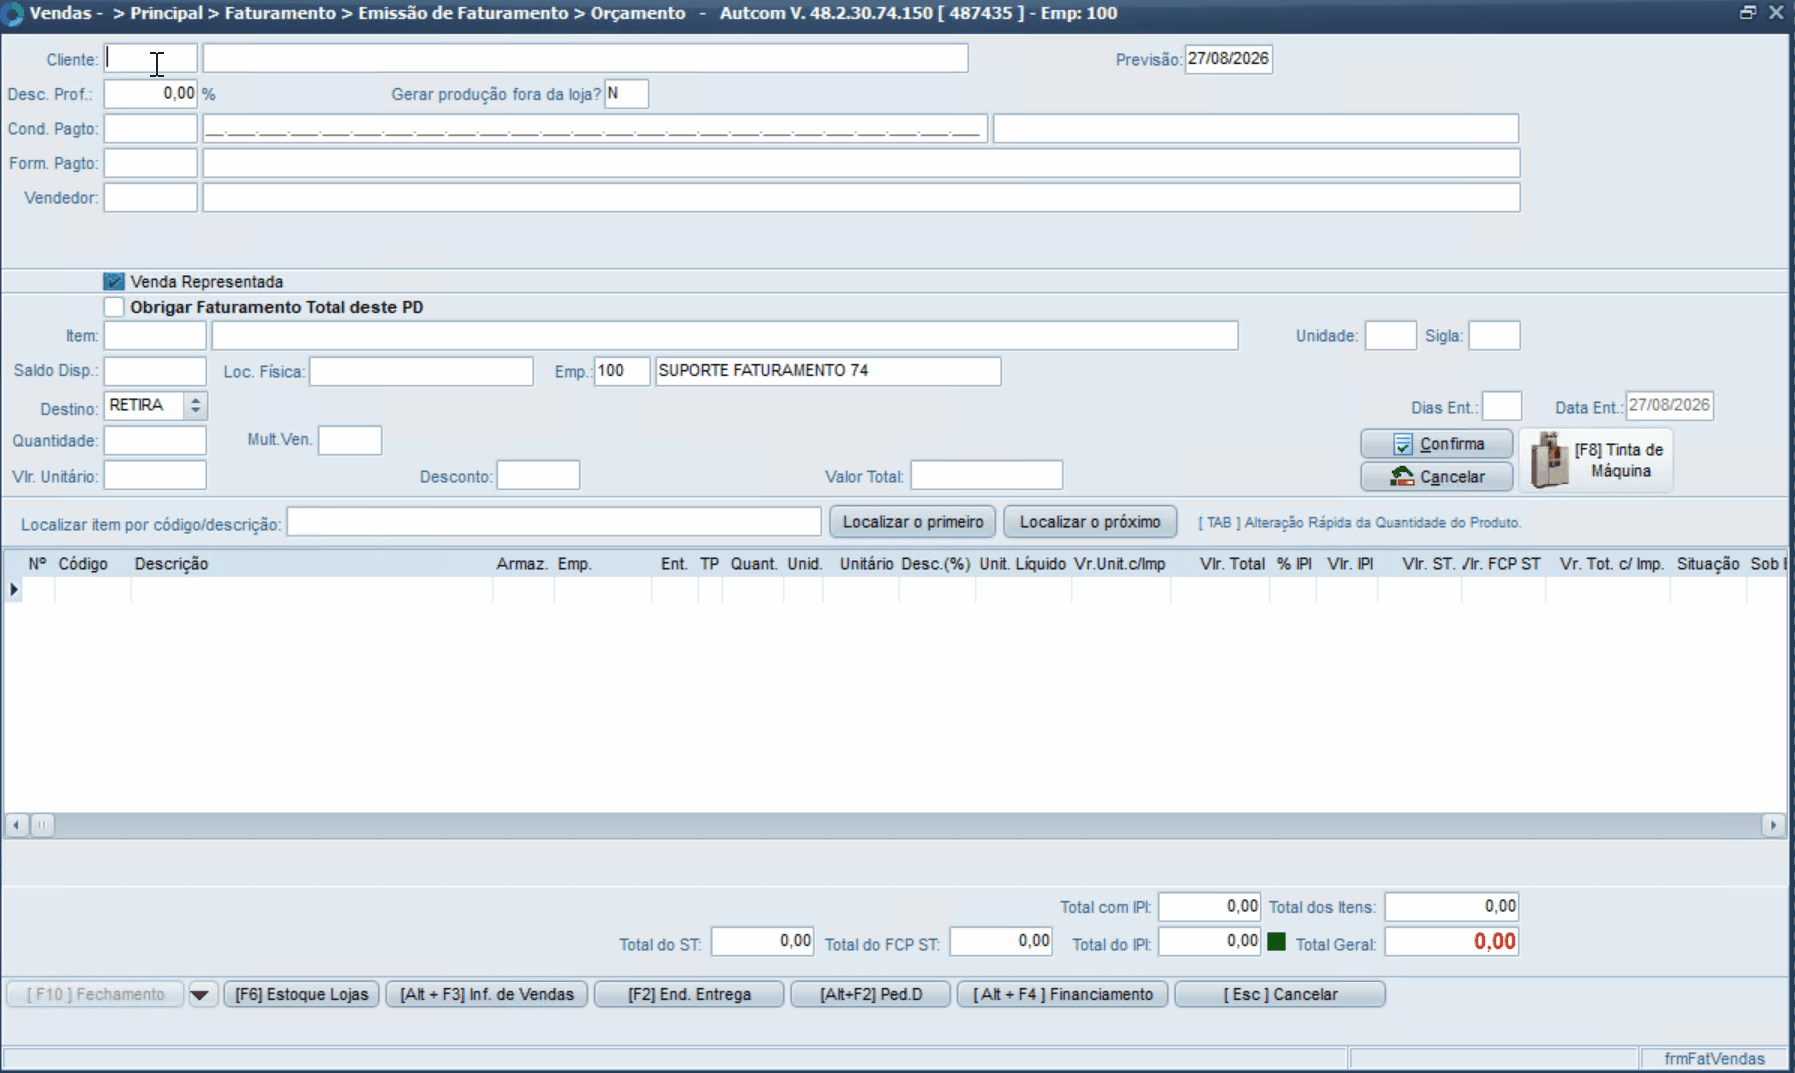Click the Código column header
The width and height of the screenshot is (1795, 1073).
tap(83, 564)
